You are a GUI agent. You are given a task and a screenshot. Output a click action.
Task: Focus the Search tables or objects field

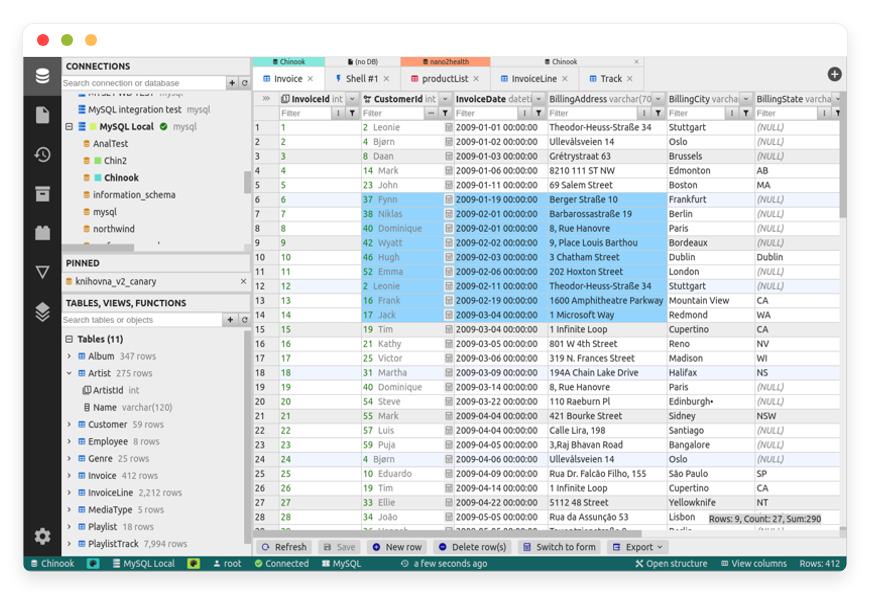tap(142, 320)
